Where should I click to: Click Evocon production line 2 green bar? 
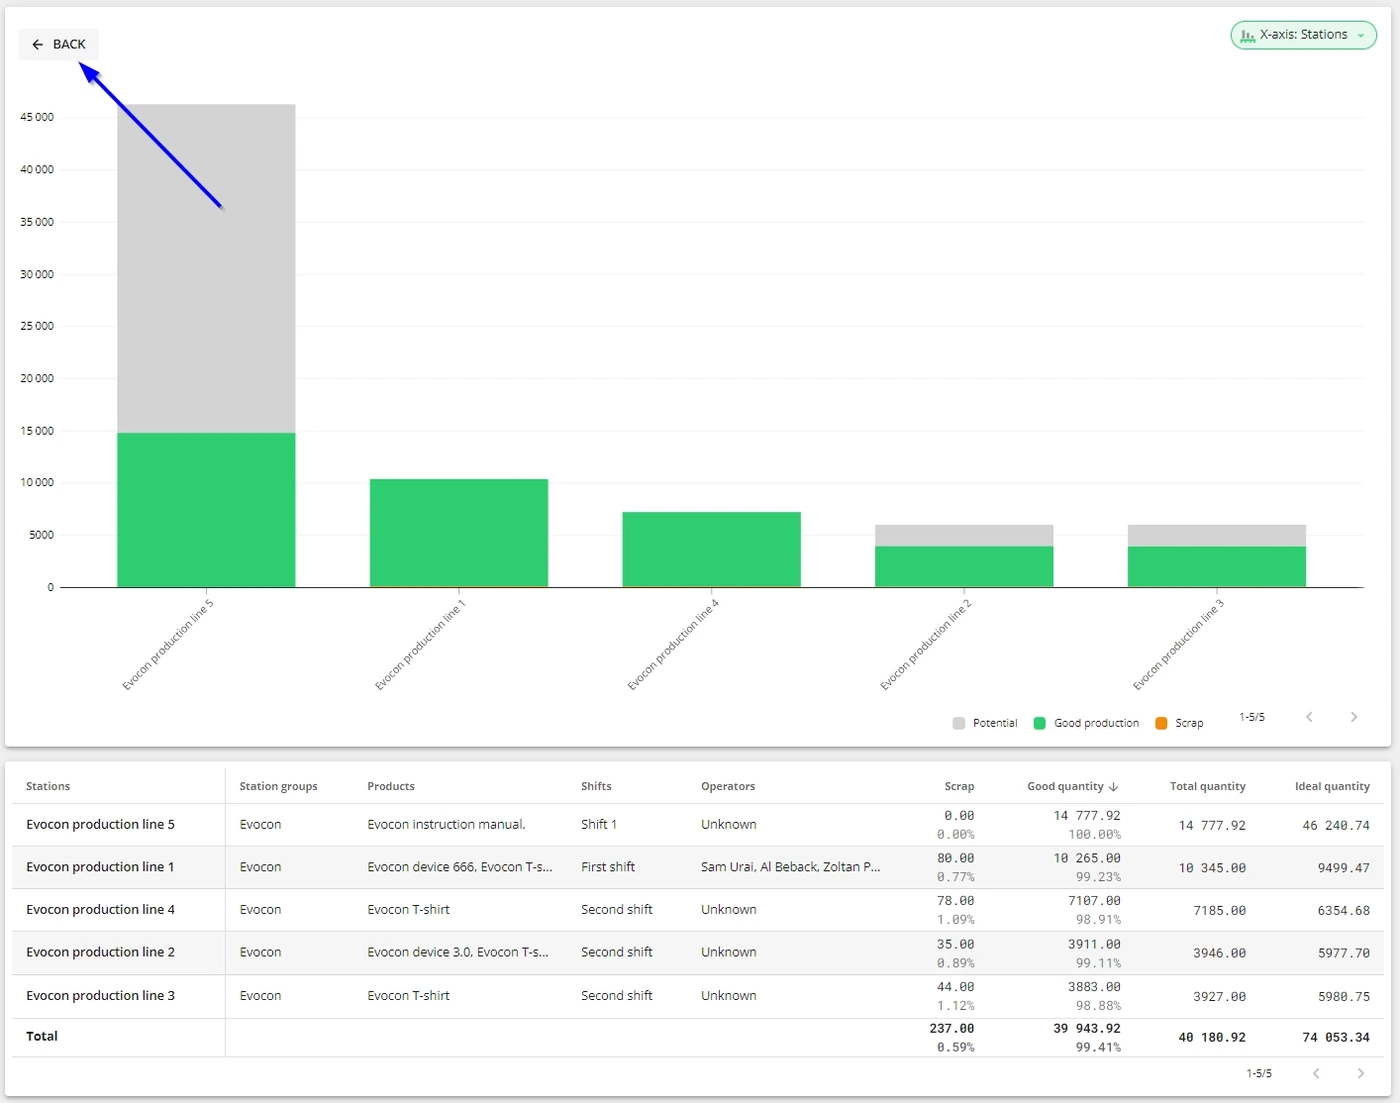click(x=964, y=567)
